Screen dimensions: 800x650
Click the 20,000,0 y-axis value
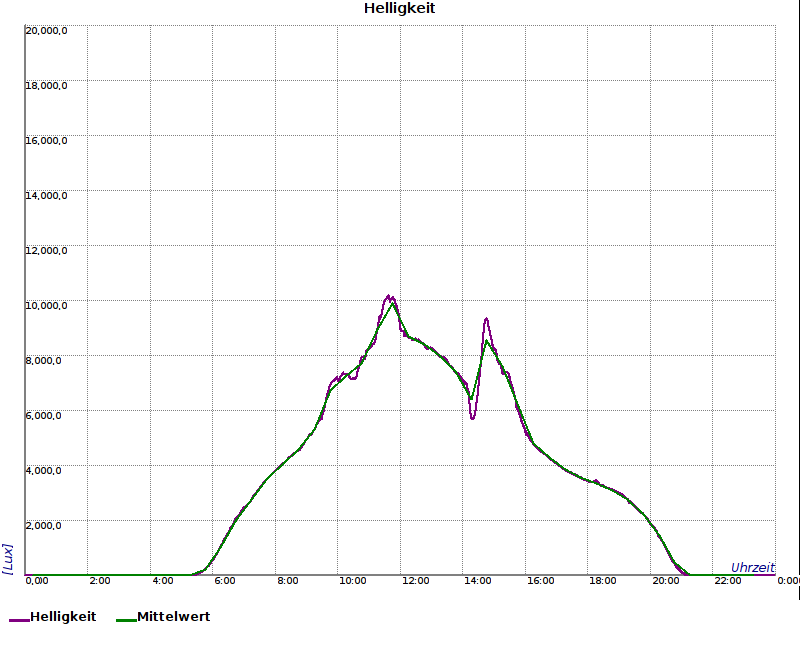46,31
